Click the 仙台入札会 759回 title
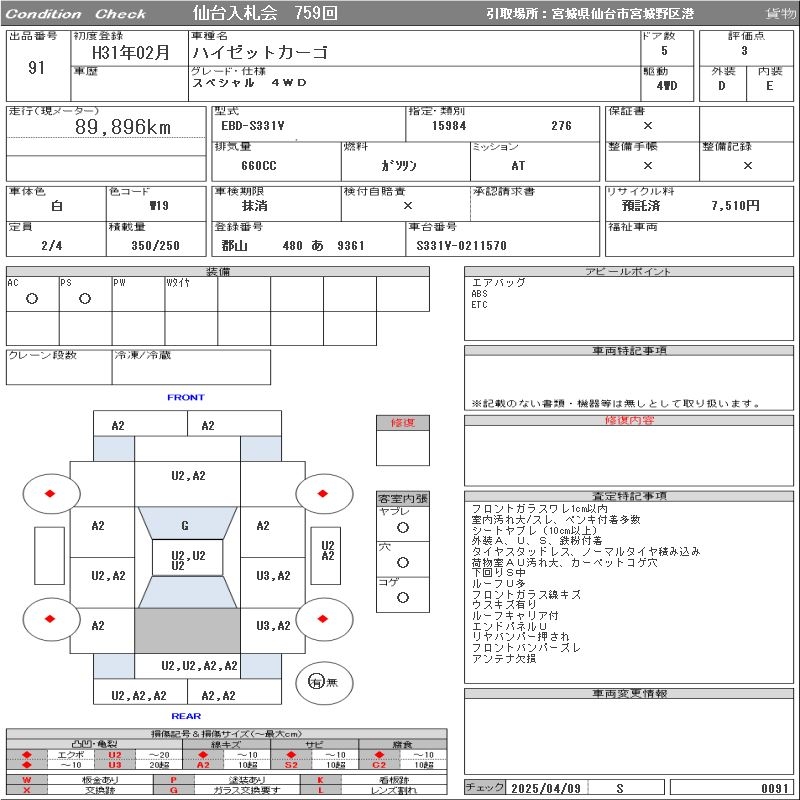This screenshot has height=800, width=800. 265,13
